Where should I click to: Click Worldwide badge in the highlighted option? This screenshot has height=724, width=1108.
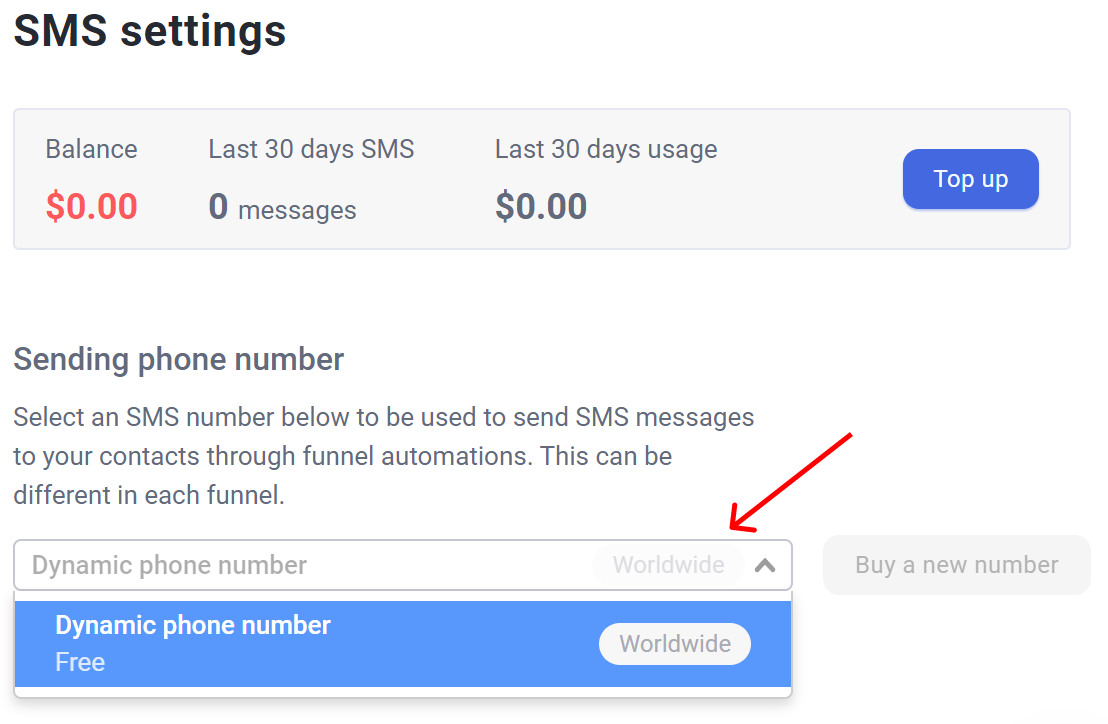(x=674, y=644)
